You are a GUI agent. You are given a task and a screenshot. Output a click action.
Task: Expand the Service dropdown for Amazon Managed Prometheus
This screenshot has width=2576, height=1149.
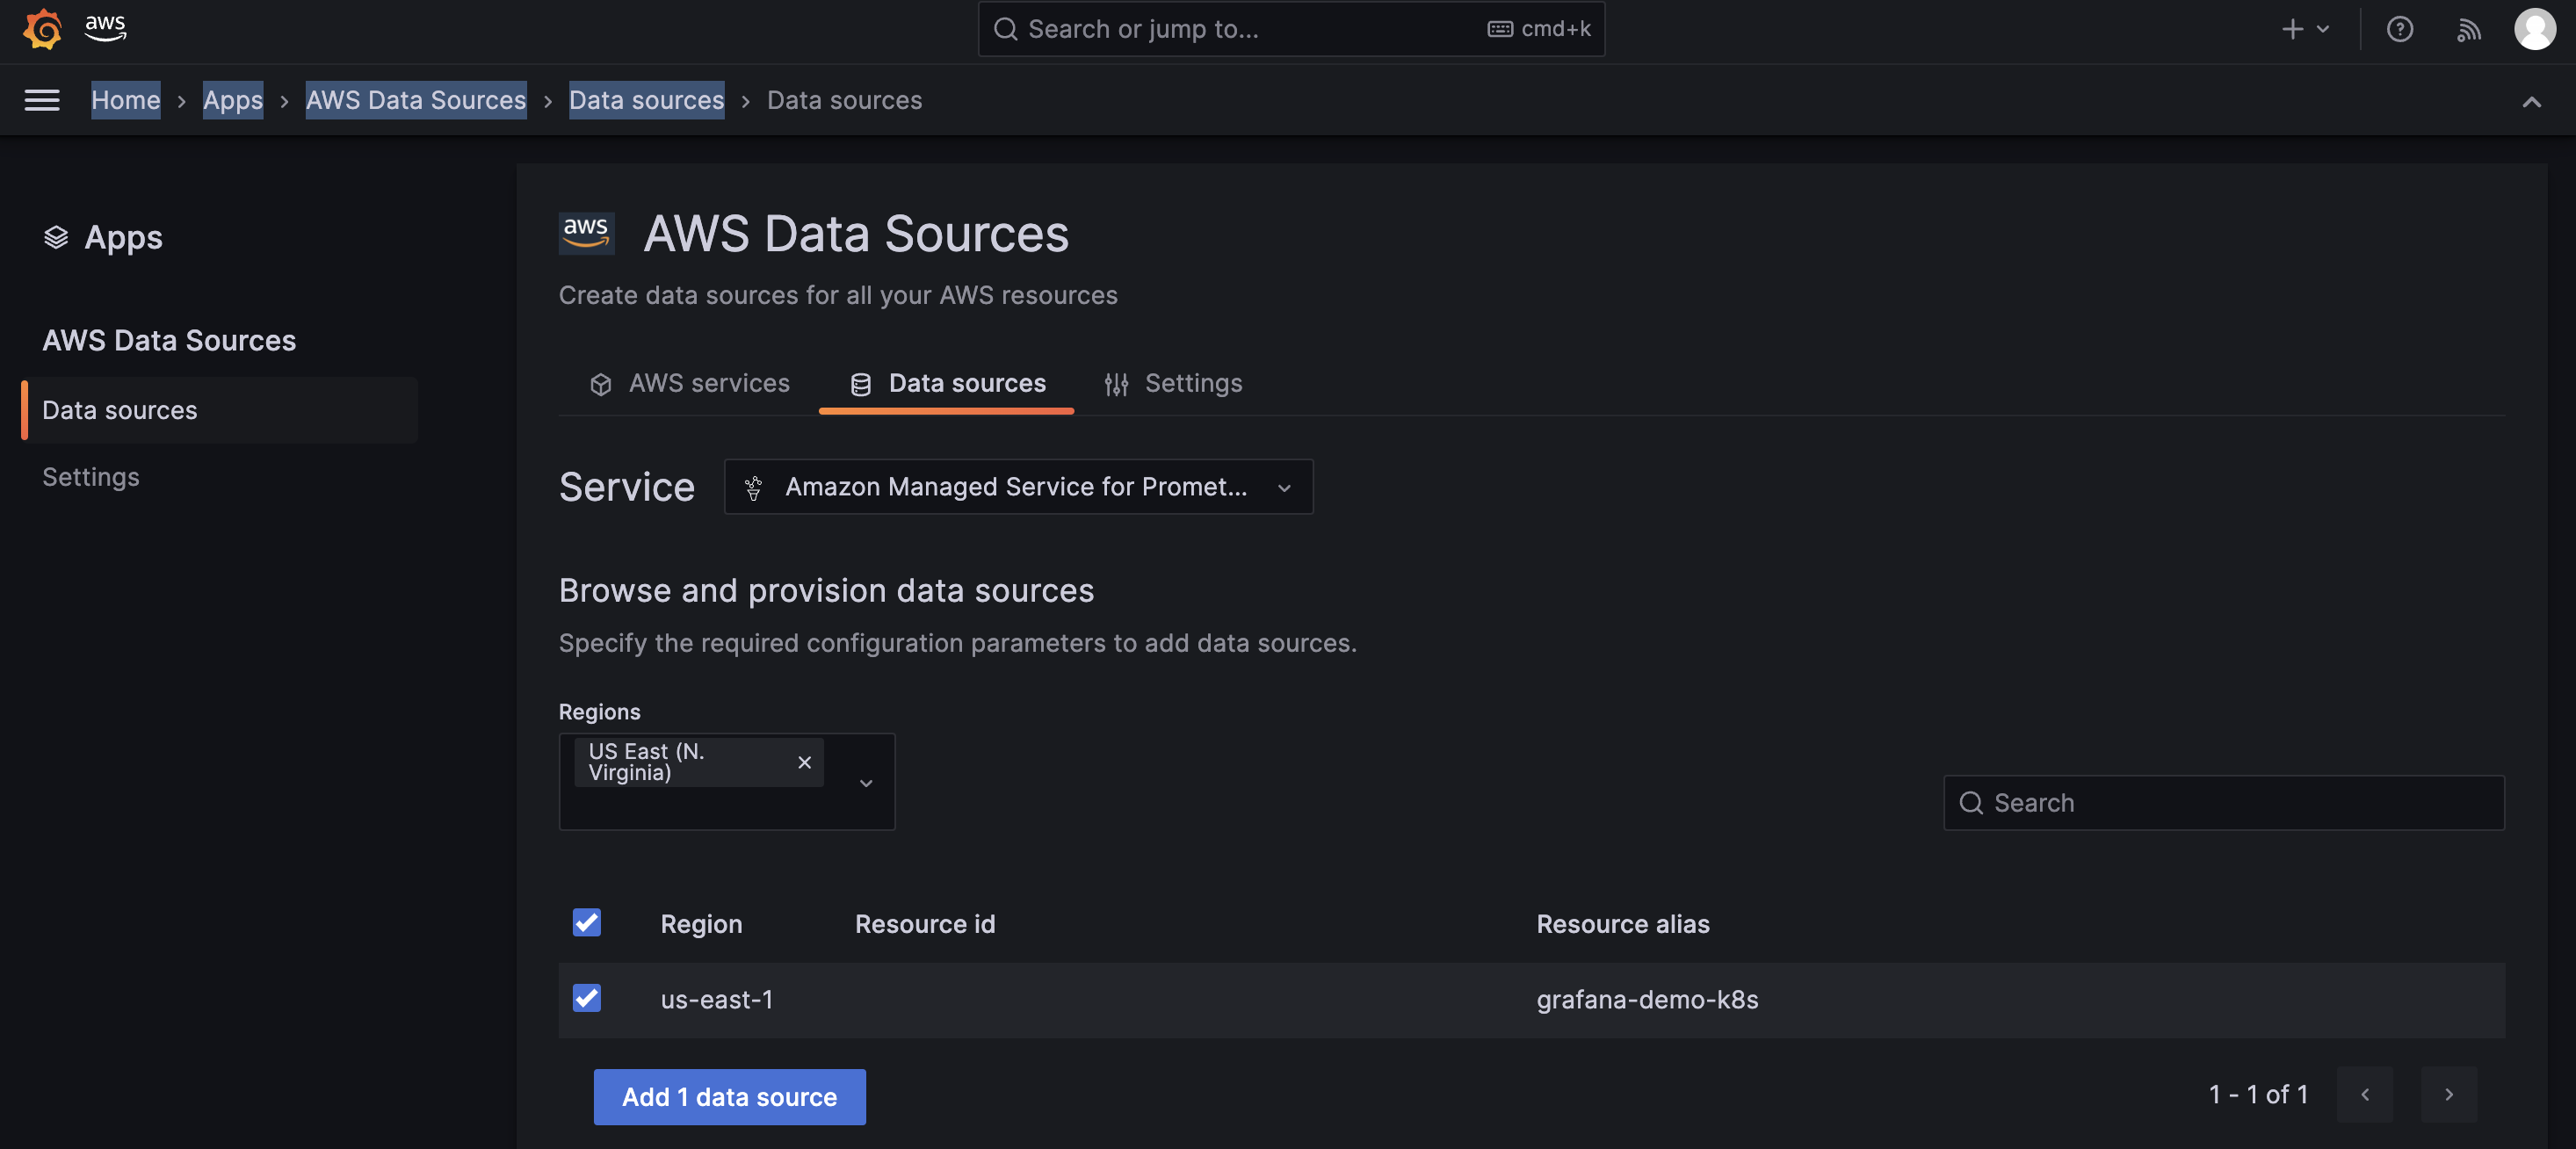1018,487
